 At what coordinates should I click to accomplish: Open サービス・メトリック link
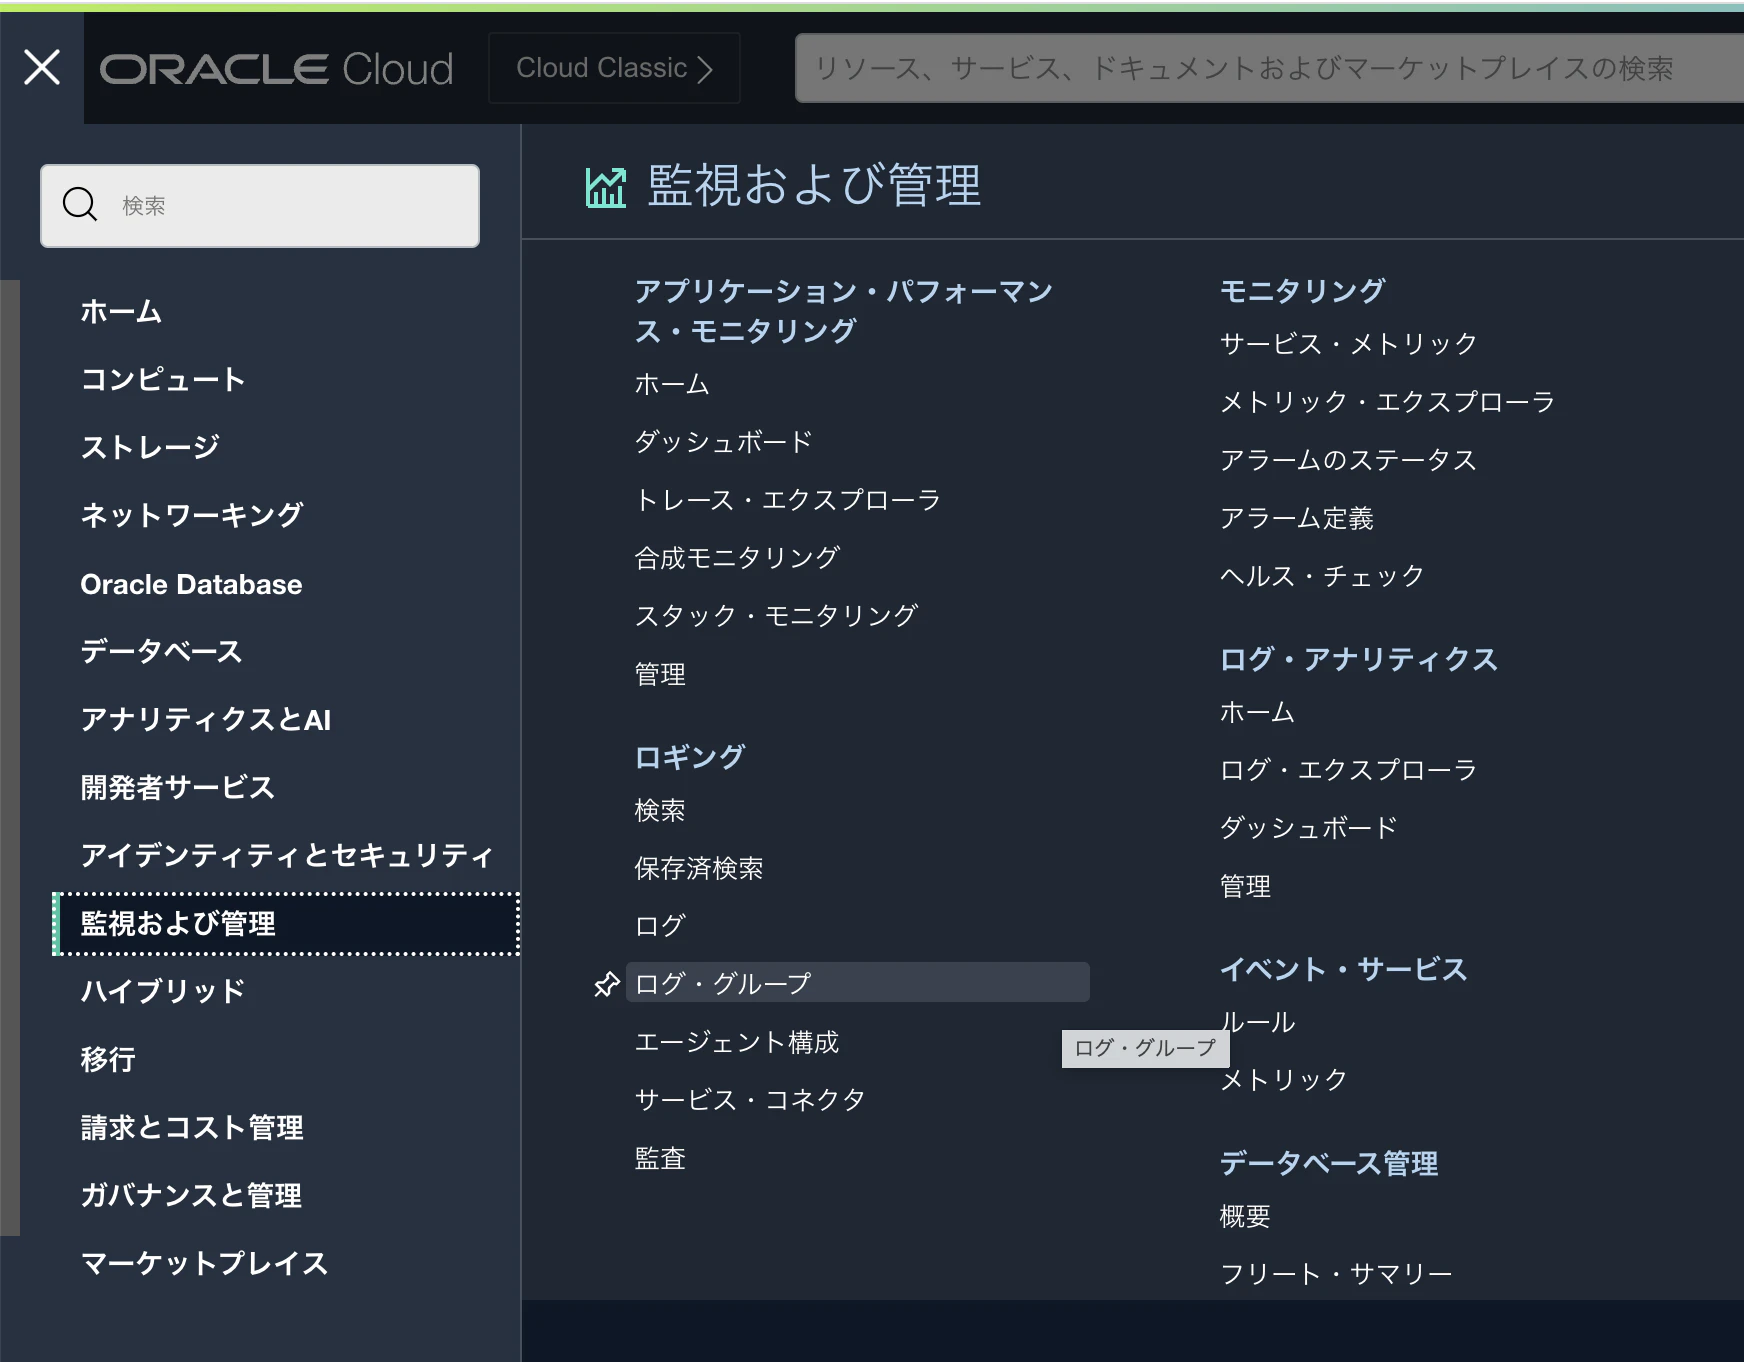[1348, 344]
